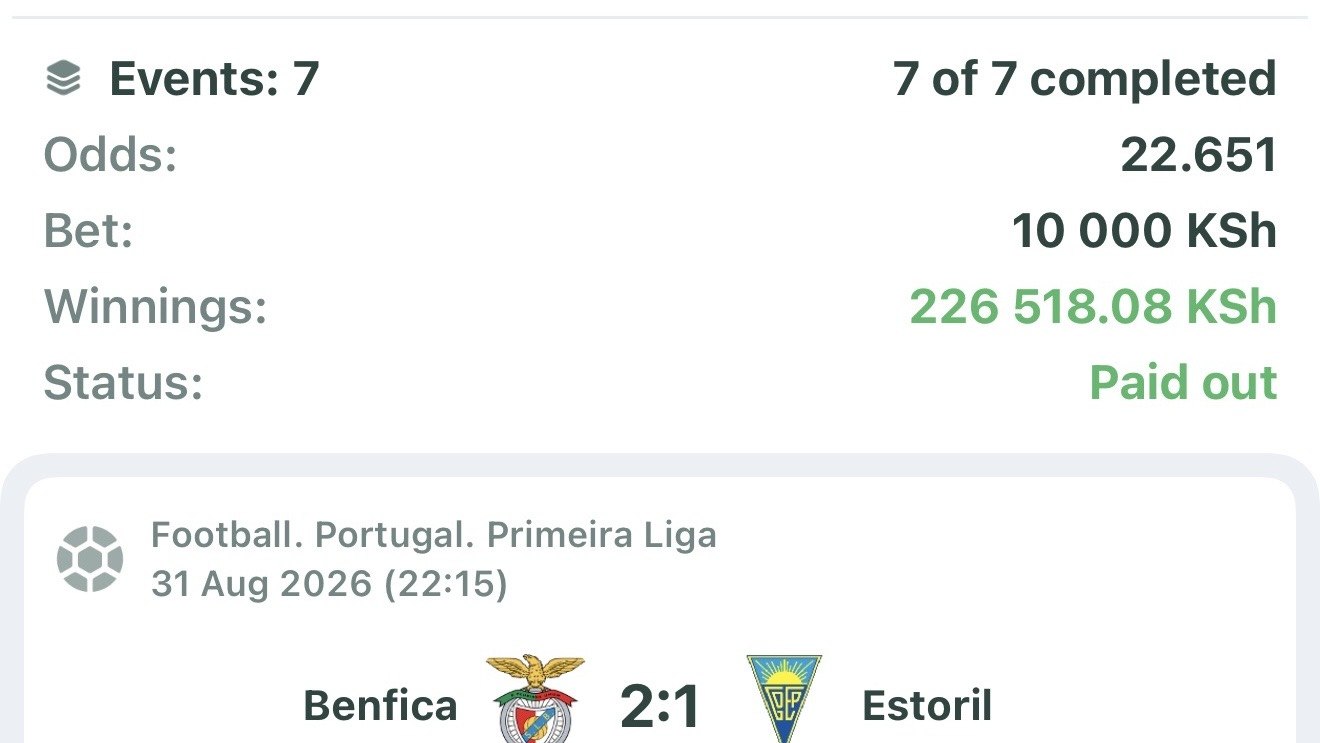Open the Benfica vs Estoril event card
This screenshot has width=1320, height=743.
point(660,611)
